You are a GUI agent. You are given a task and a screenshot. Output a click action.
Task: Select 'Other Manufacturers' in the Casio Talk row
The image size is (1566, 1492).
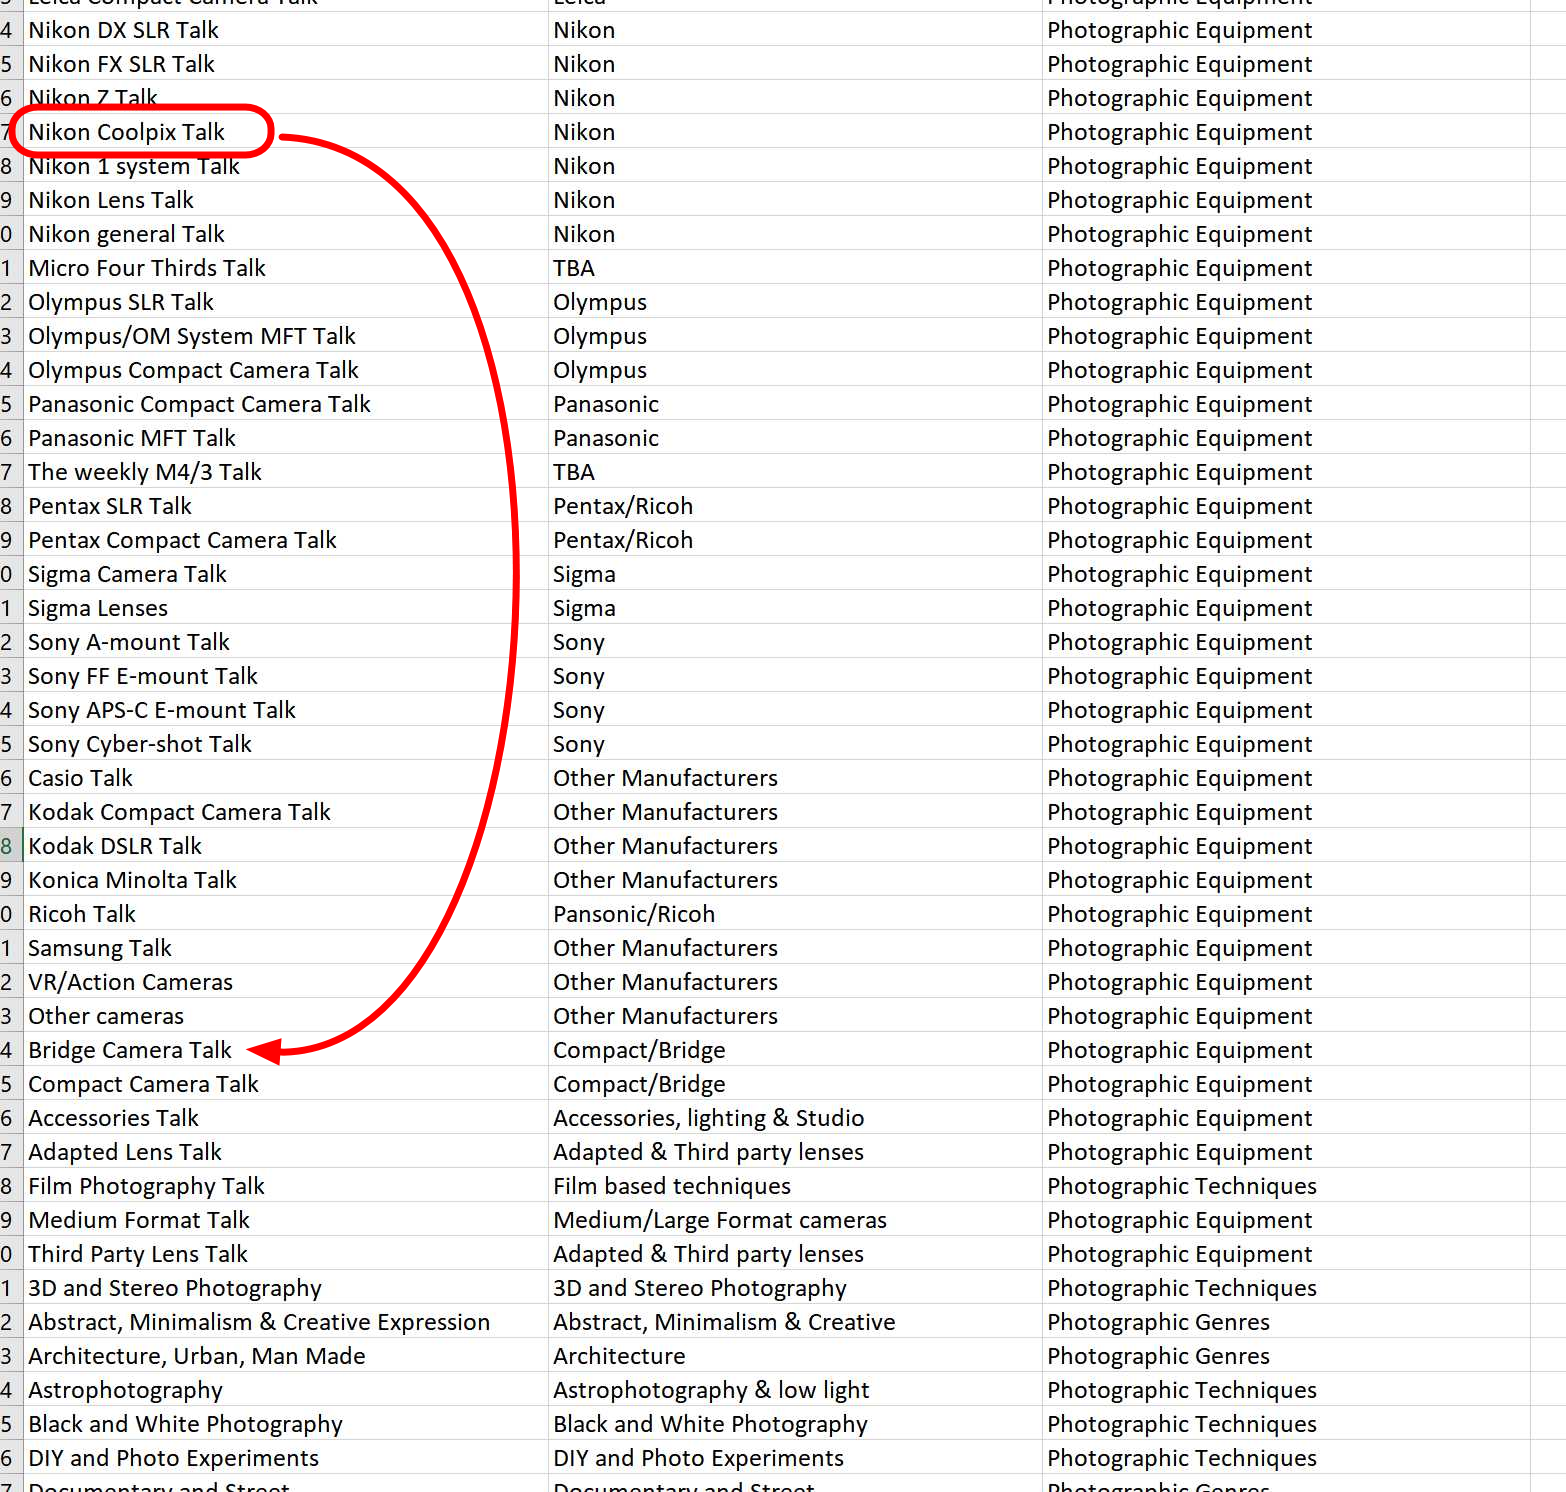(795, 778)
